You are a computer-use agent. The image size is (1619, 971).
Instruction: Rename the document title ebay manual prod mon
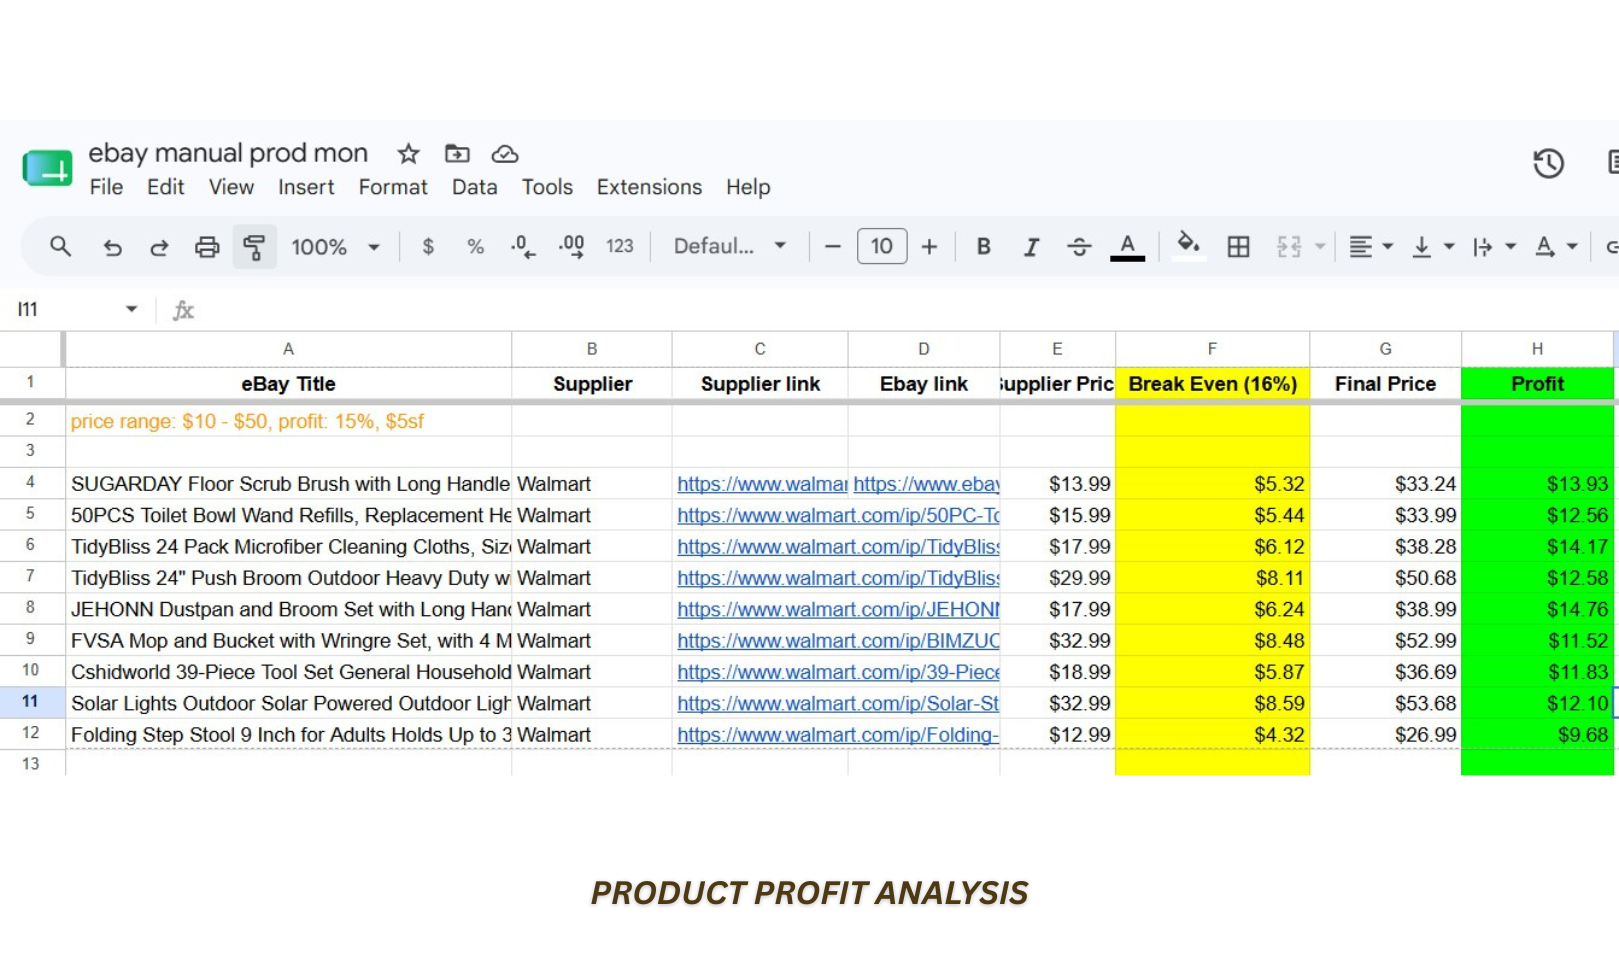point(228,153)
